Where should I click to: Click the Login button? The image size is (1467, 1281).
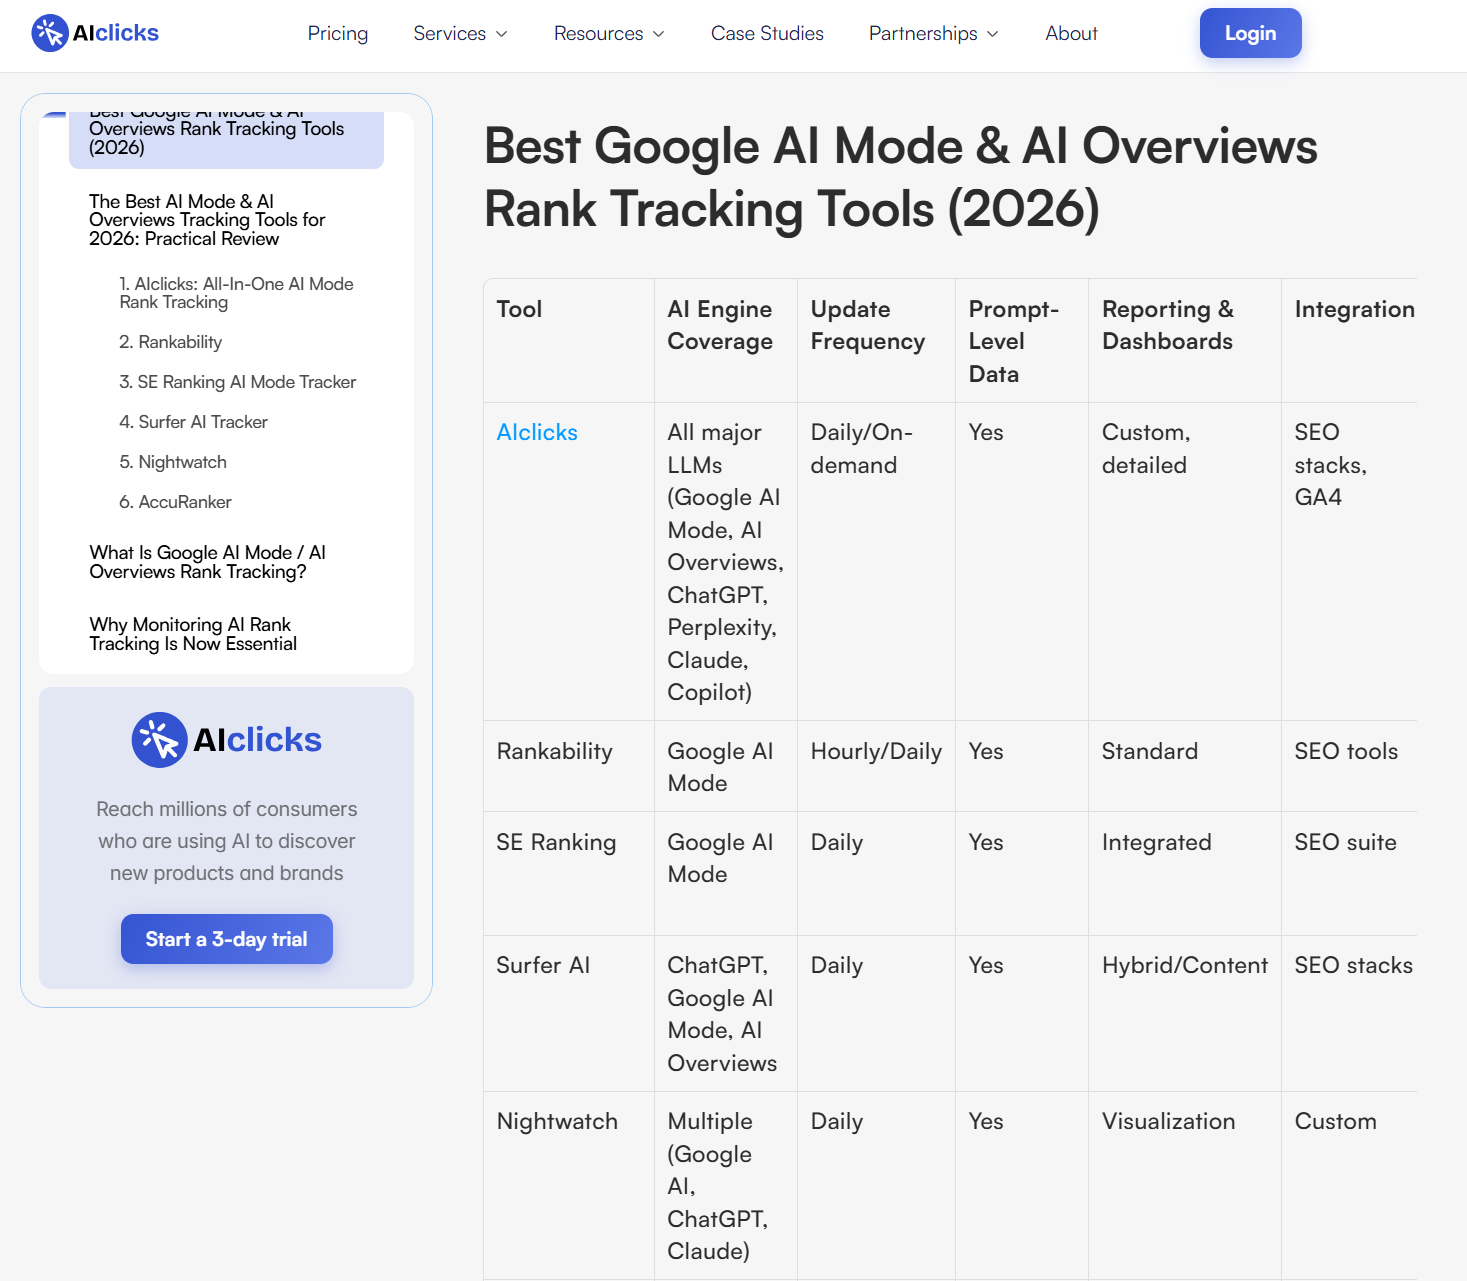pos(1250,32)
